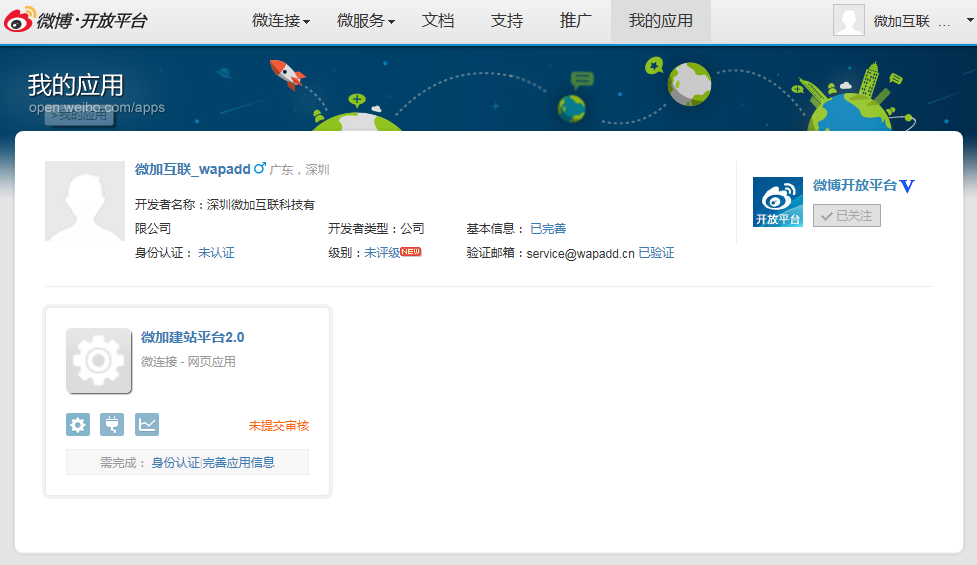Expand the 微服务 dropdown menu
The width and height of the screenshot is (977, 565).
click(x=365, y=21)
